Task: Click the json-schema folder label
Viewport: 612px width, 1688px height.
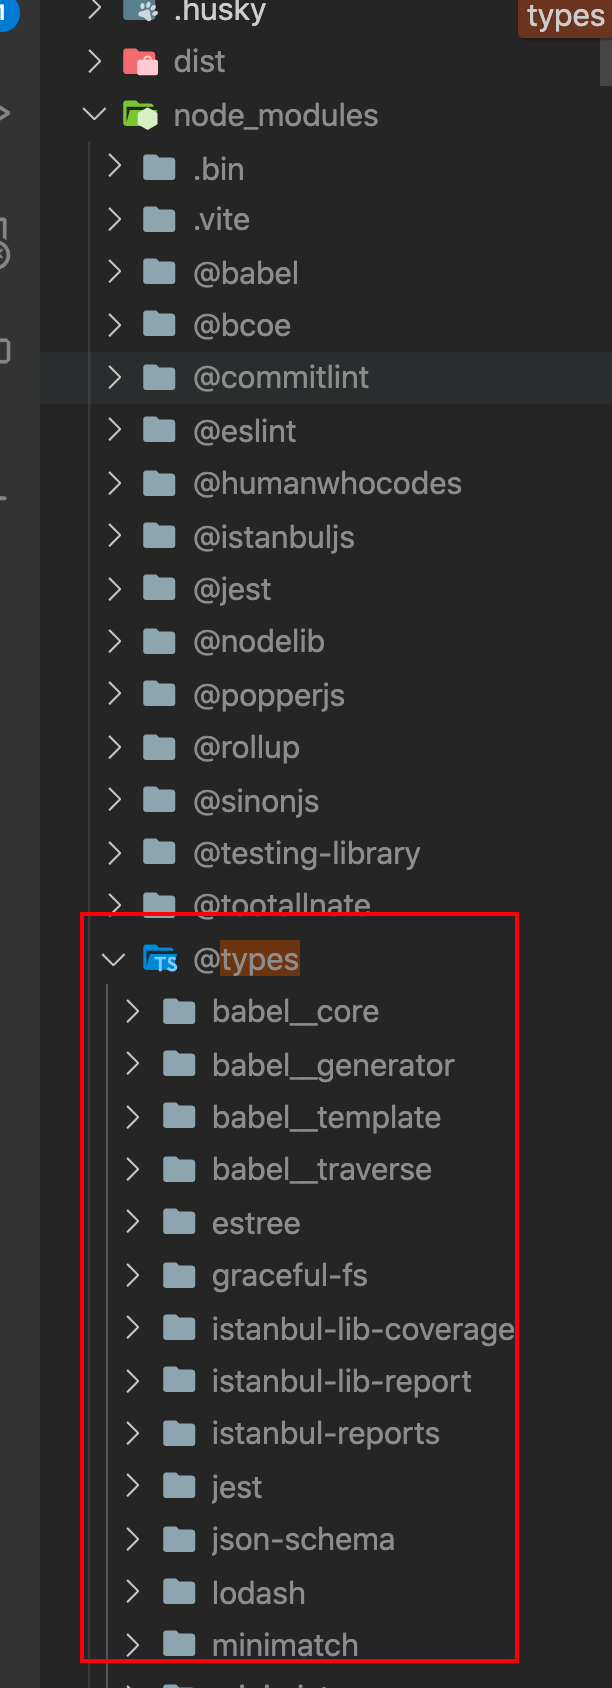Action: click(x=303, y=1539)
